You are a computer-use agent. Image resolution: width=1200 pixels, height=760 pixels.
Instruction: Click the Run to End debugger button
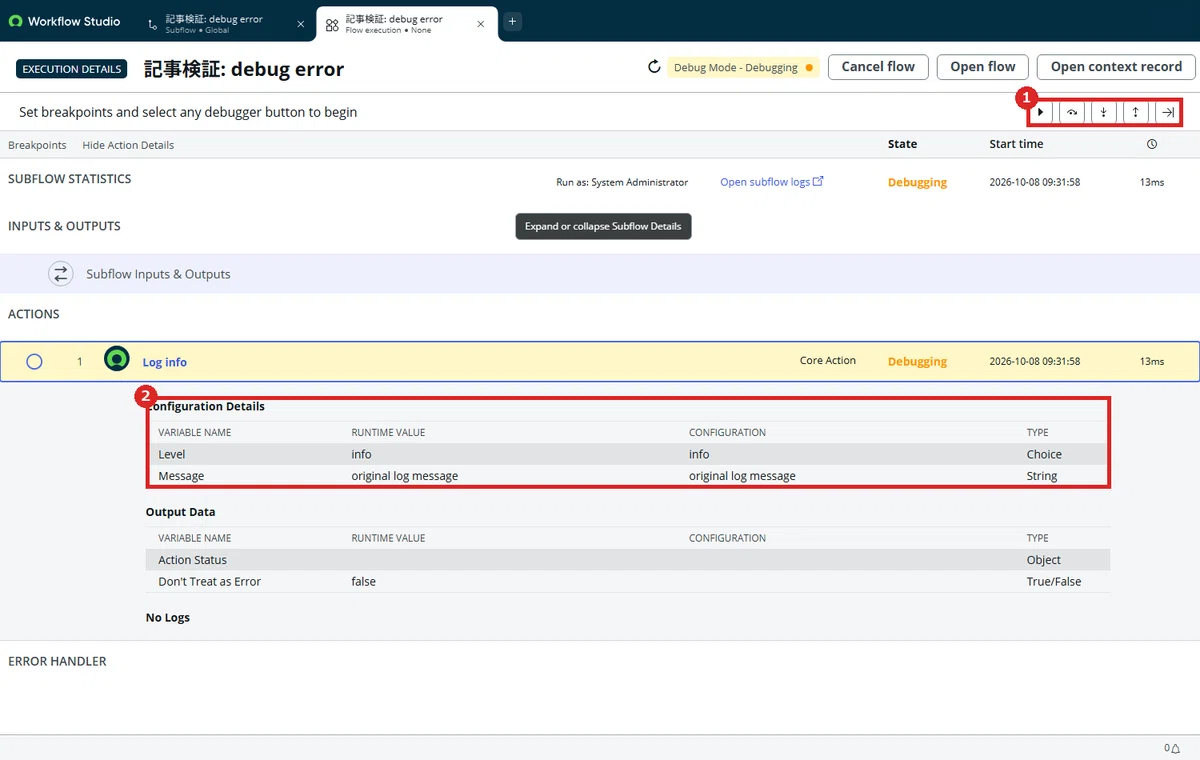1167,113
